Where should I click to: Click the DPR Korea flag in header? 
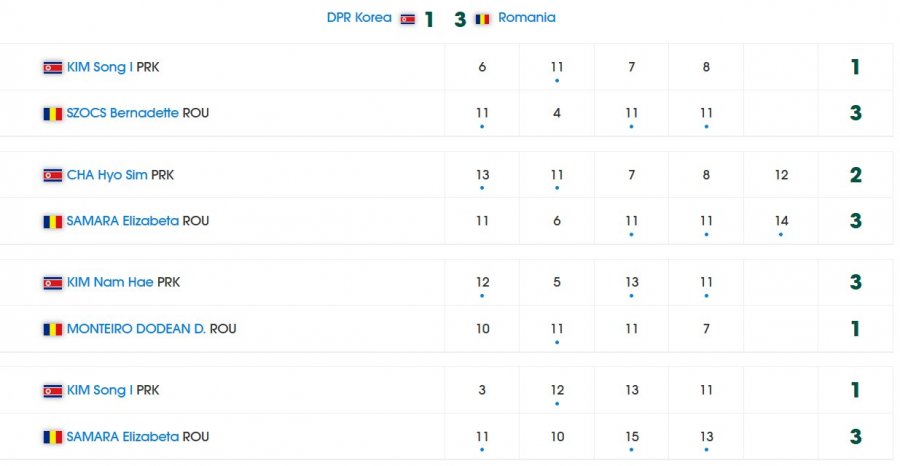408,19
